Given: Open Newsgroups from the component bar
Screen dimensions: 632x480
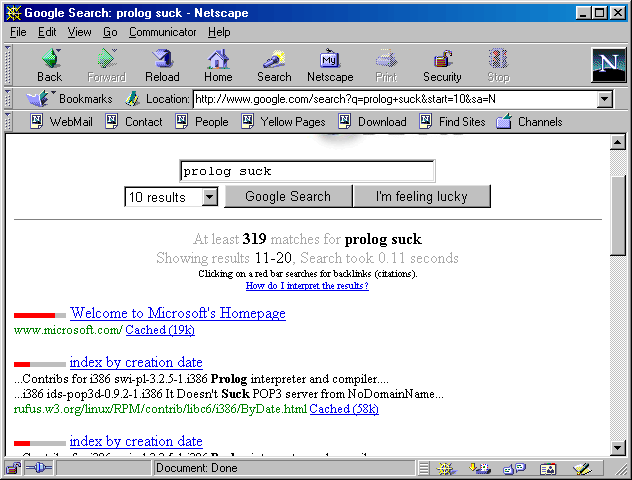Looking at the screenshot, I should (514, 468).
